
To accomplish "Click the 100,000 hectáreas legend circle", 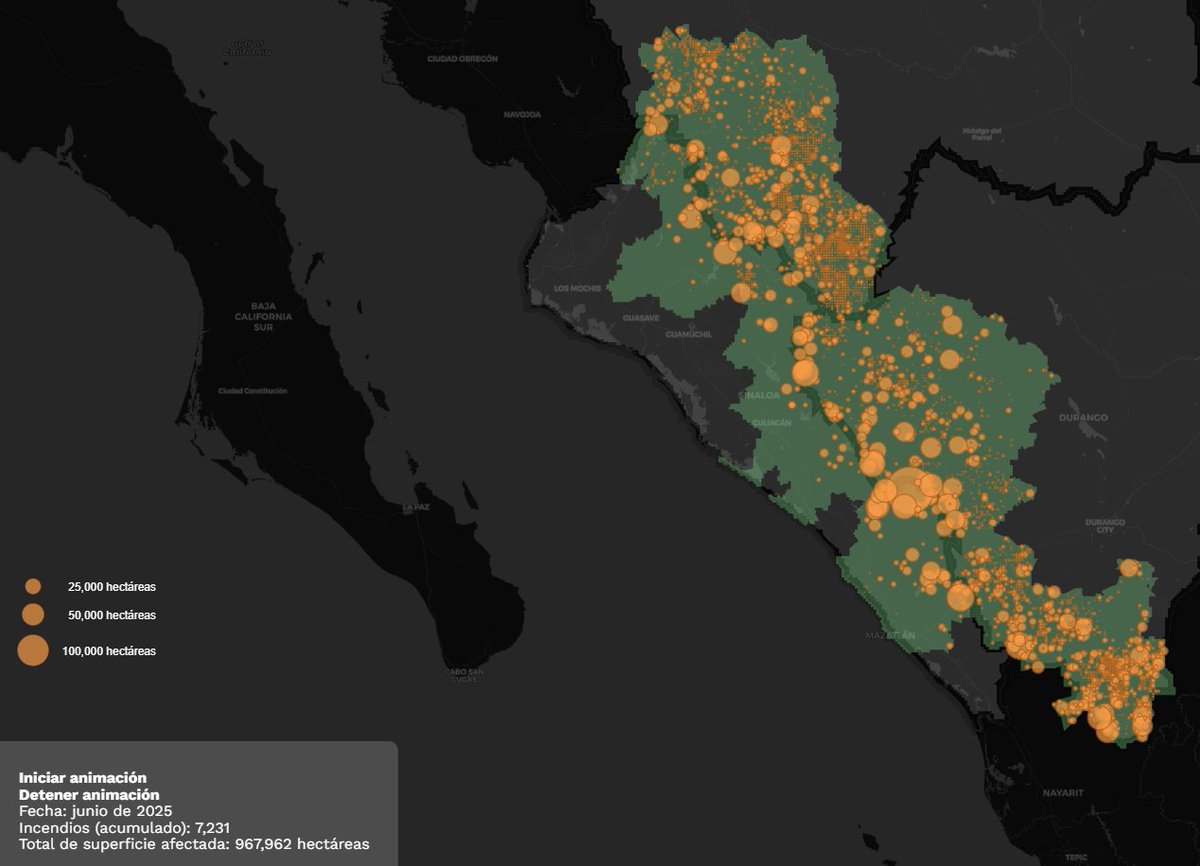I will pos(35,650).
